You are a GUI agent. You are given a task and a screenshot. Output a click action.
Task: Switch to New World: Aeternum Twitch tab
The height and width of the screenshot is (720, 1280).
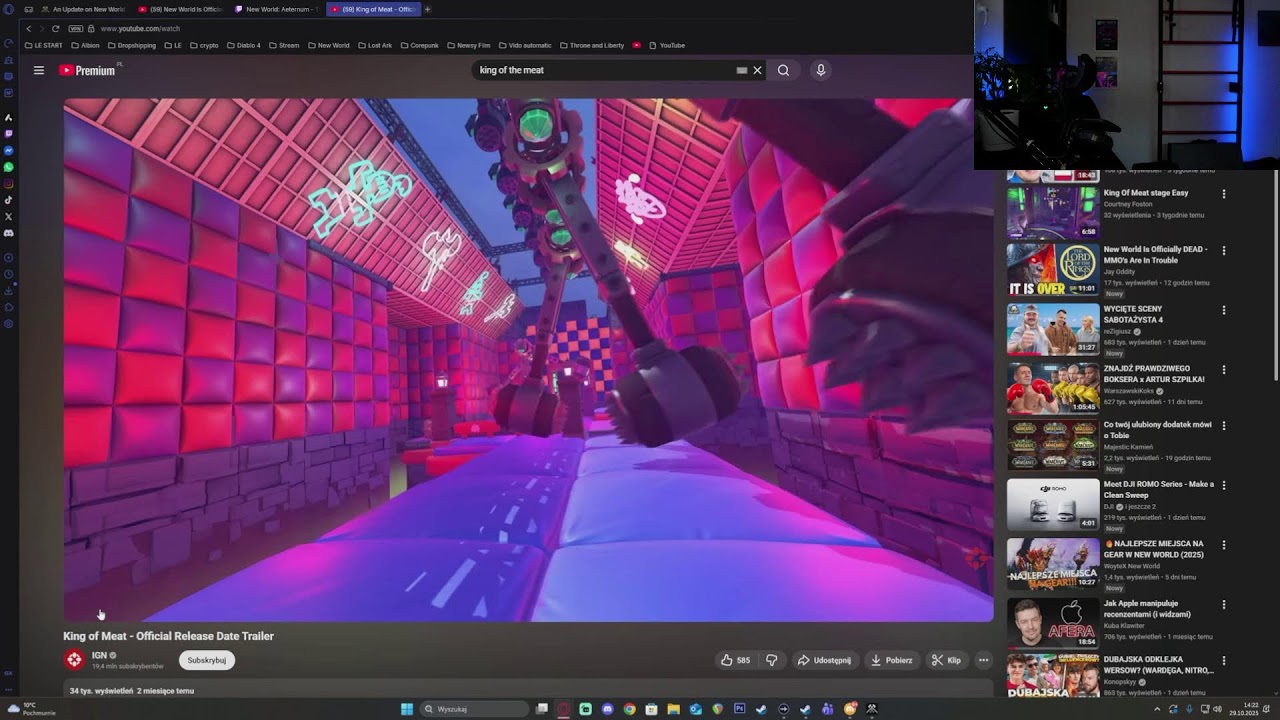tap(277, 9)
